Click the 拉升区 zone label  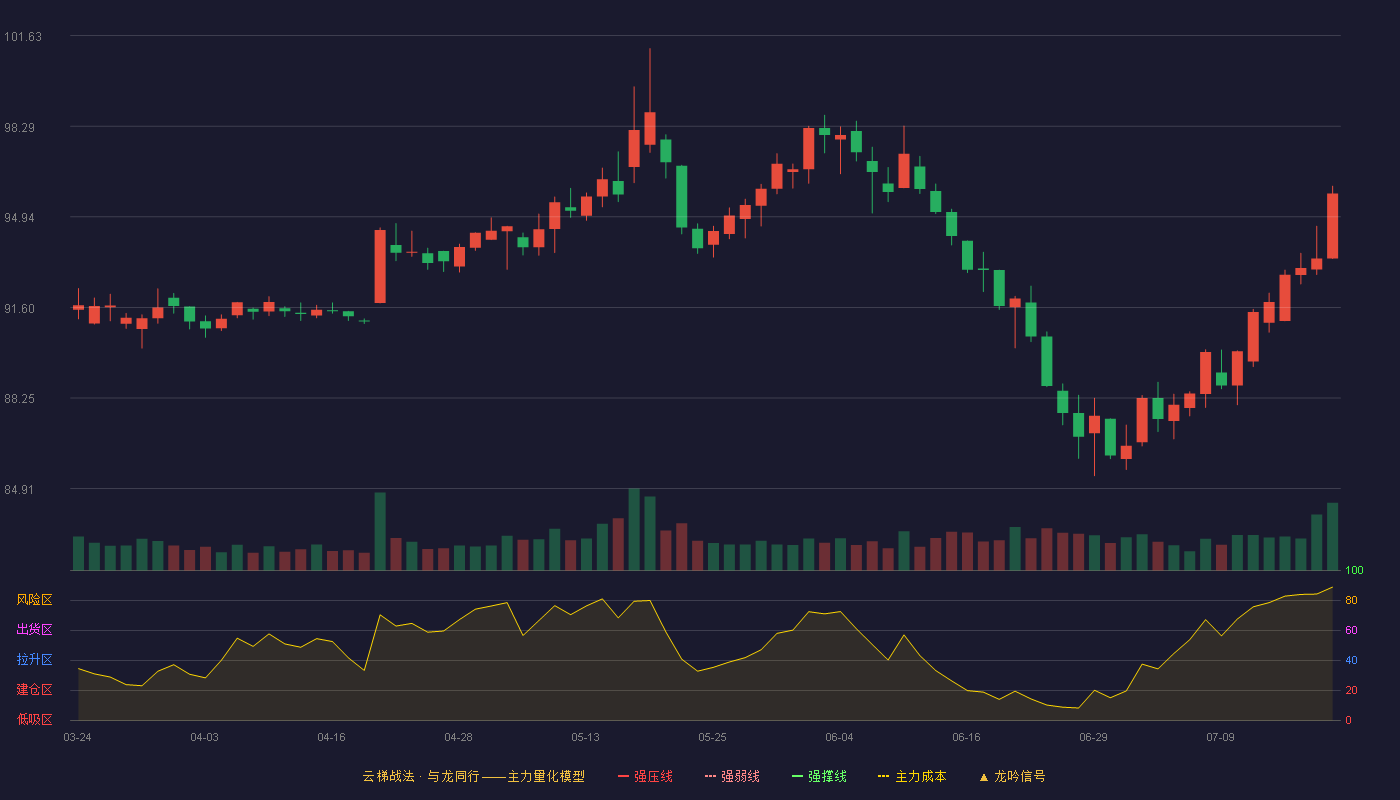point(34,660)
